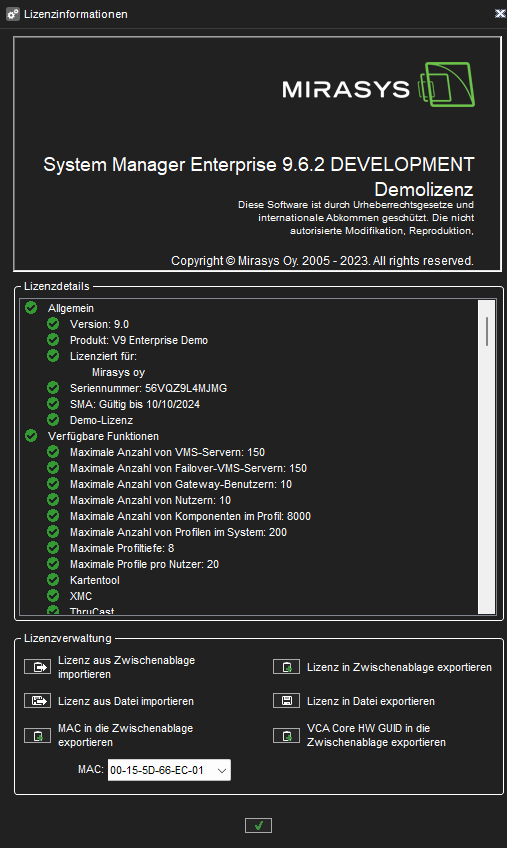The image size is (507, 848).
Task: Click the check icon beside Maximale Anzahl von VMS-Servern
Action: 53,452
